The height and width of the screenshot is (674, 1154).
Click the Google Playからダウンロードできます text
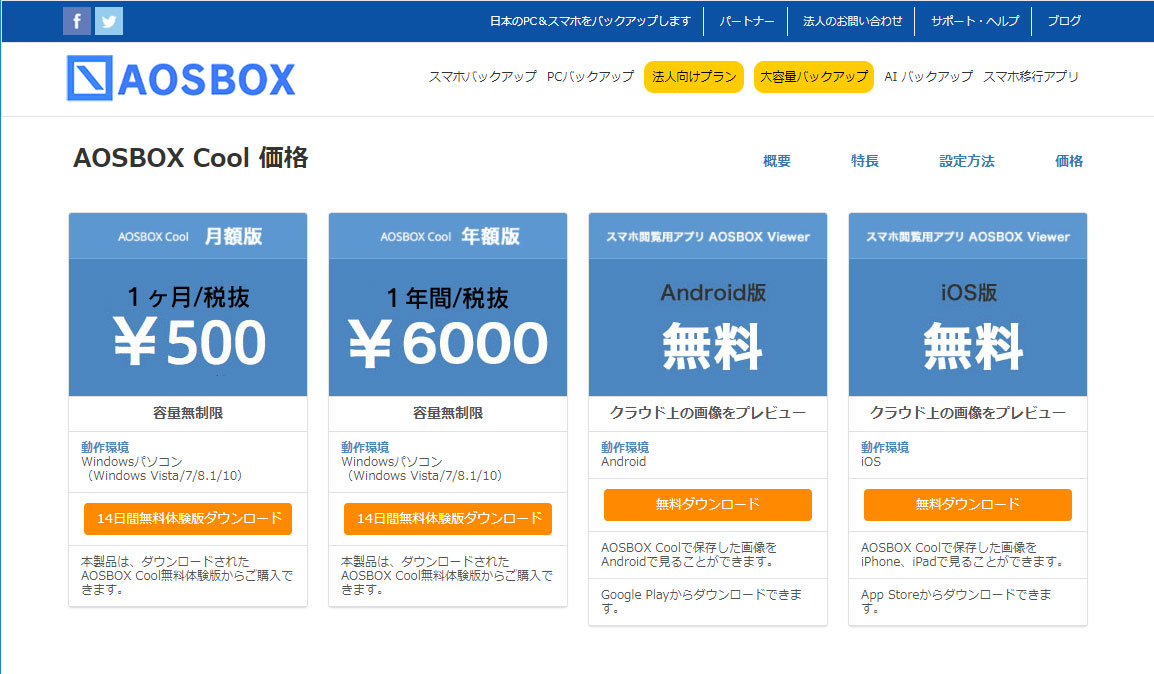click(701, 601)
